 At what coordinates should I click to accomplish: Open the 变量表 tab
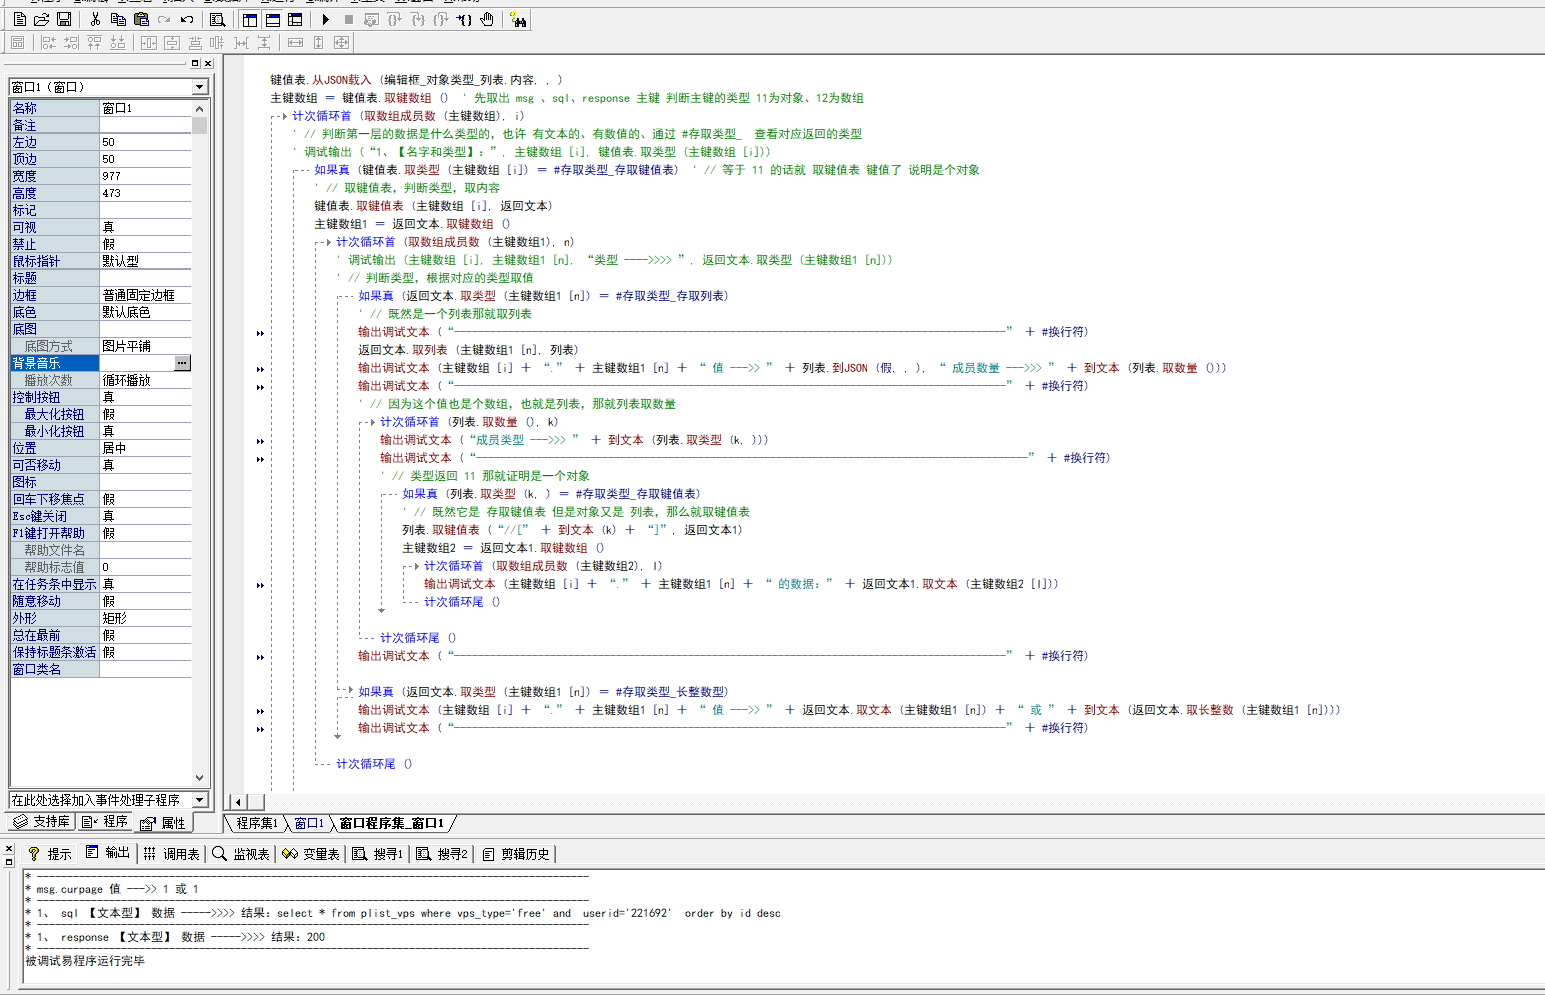point(311,853)
